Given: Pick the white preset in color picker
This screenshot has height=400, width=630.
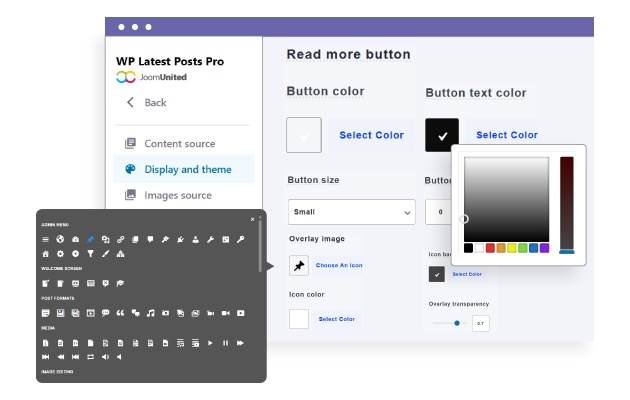Looking at the screenshot, I should tap(479, 248).
